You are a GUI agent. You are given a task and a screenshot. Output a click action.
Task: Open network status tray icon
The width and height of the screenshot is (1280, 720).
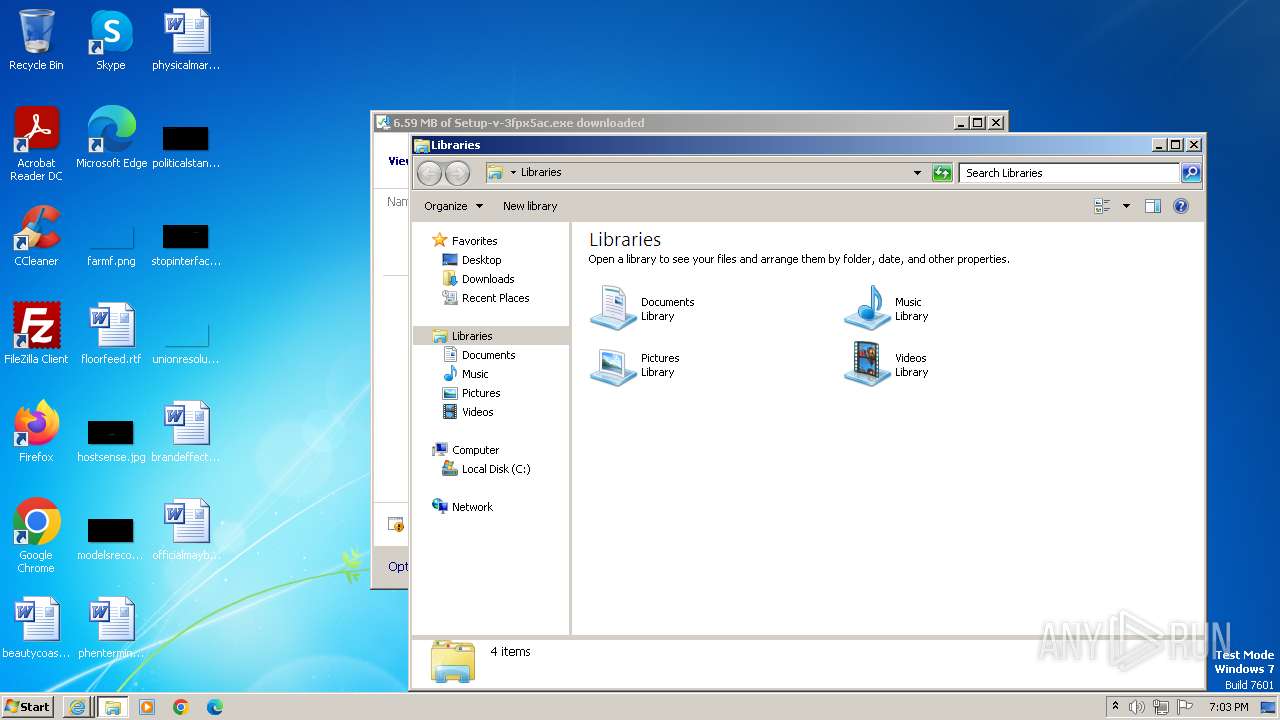[1161, 707]
